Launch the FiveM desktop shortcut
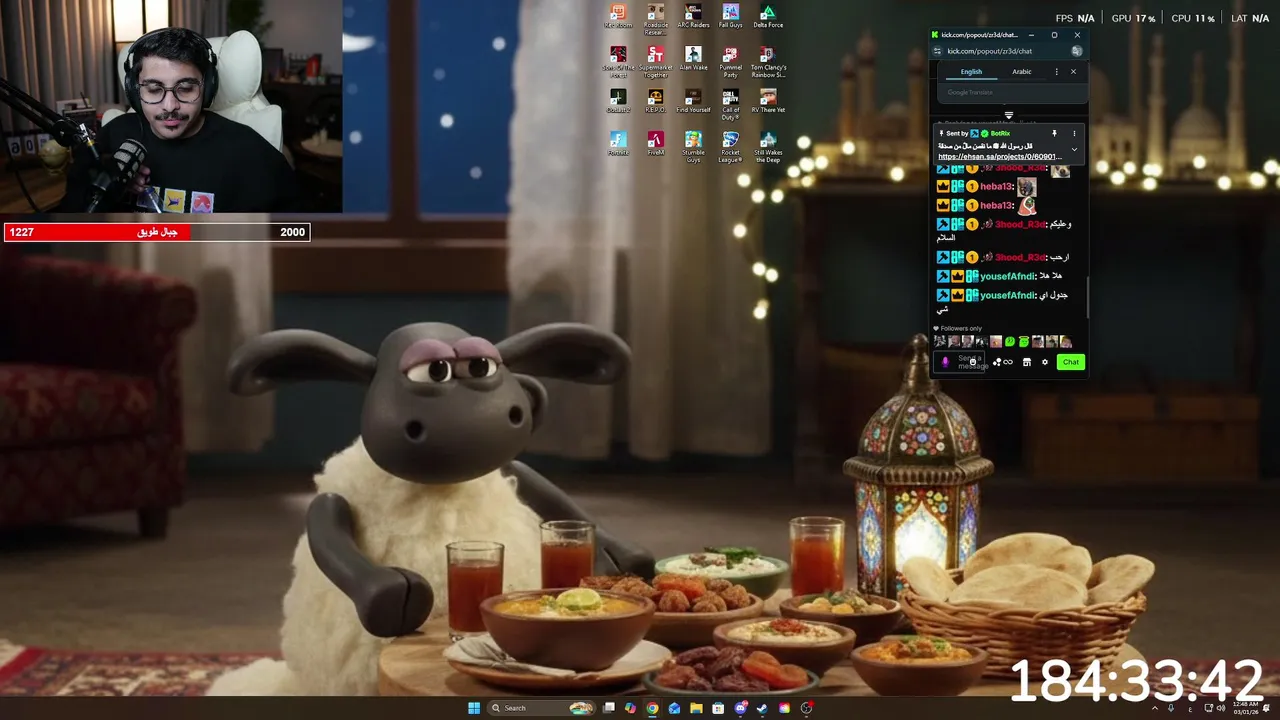1280x720 pixels. (655, 143)
